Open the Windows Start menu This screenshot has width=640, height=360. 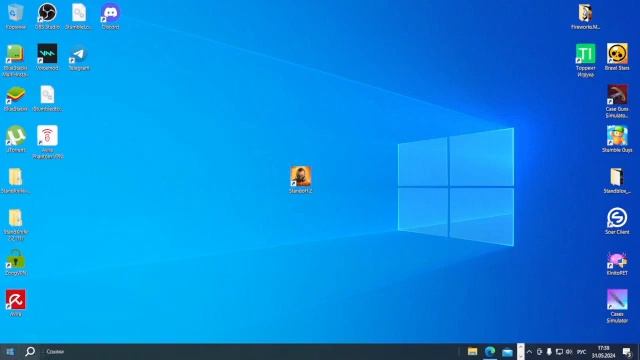10,351
